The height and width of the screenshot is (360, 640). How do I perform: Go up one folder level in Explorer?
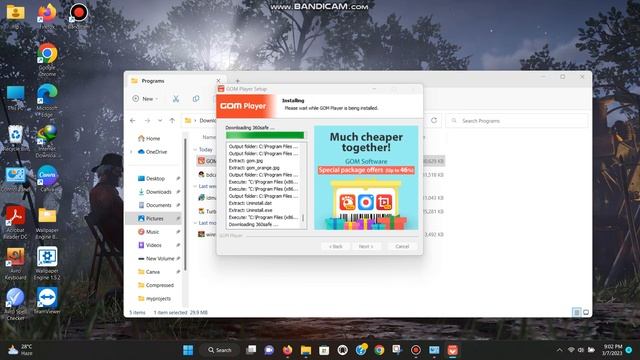coord(172,120)
